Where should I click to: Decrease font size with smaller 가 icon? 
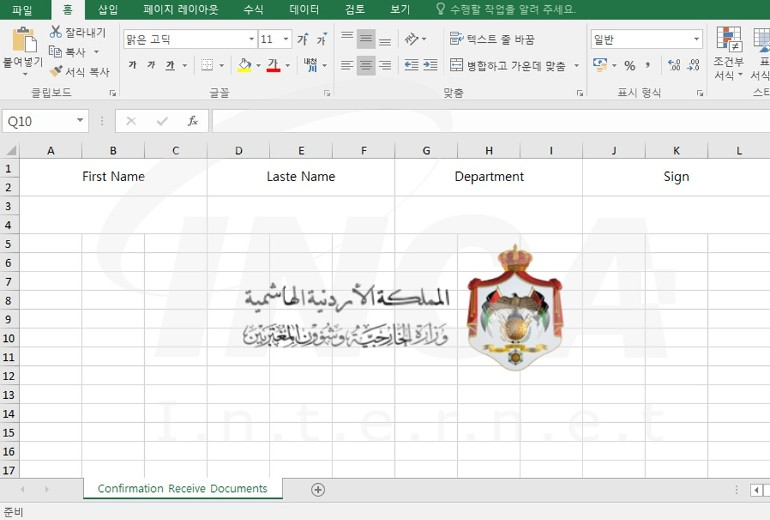[322, 39]
